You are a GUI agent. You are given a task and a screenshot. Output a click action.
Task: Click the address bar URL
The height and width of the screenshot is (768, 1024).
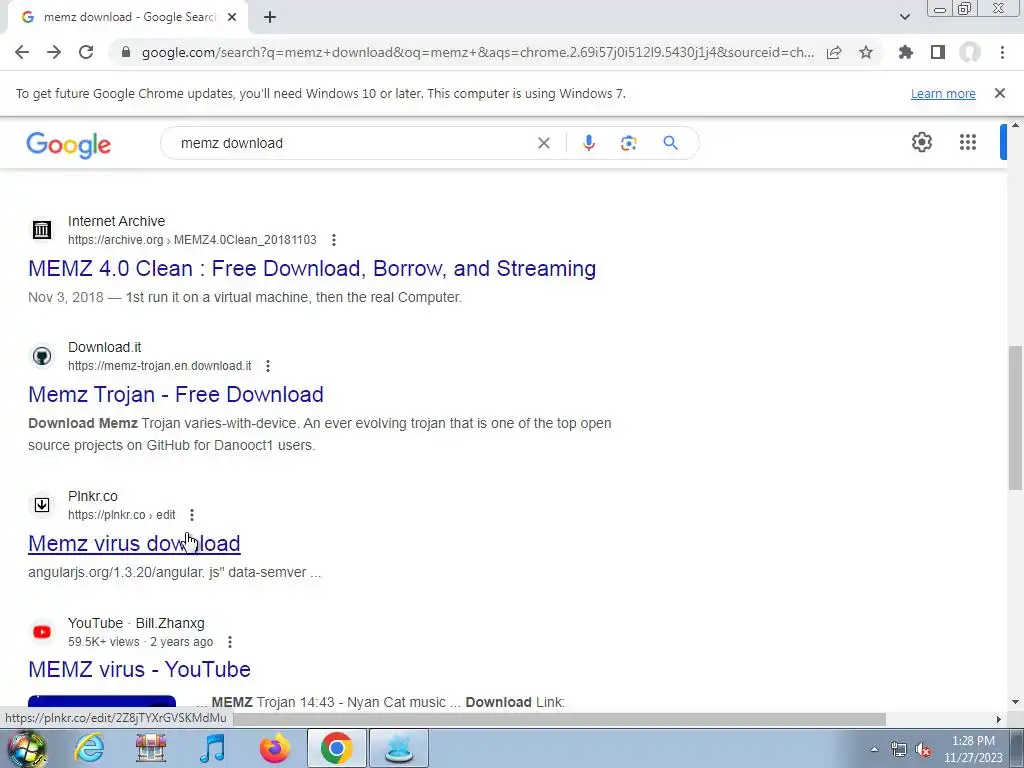point(477,52)
